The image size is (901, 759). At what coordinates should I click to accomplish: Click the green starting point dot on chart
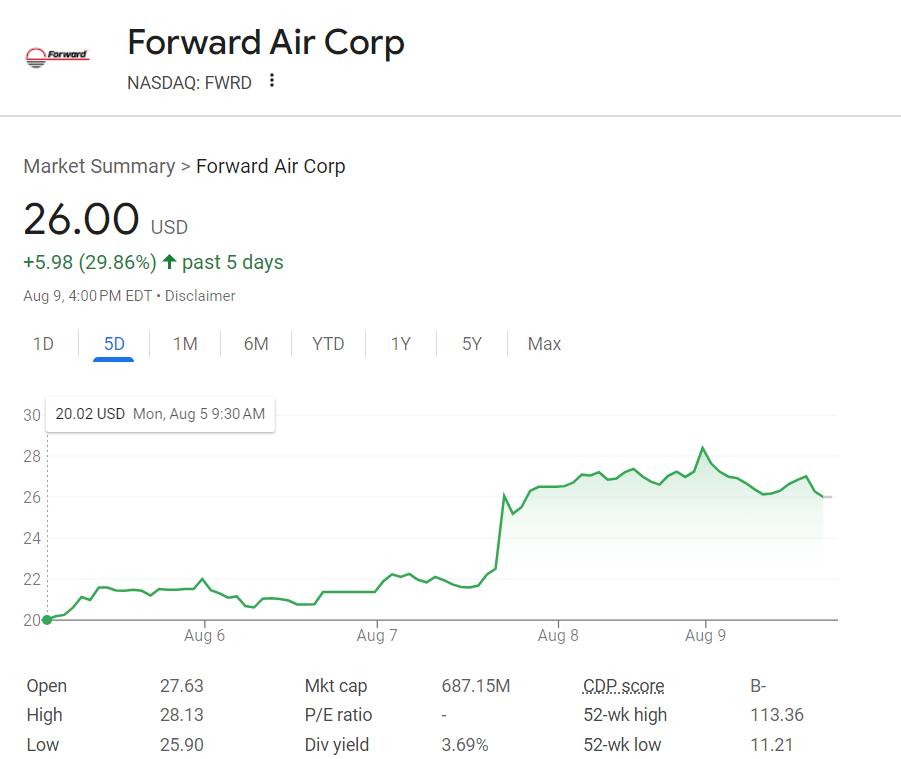pyautogui.click(x=47, y=620)
